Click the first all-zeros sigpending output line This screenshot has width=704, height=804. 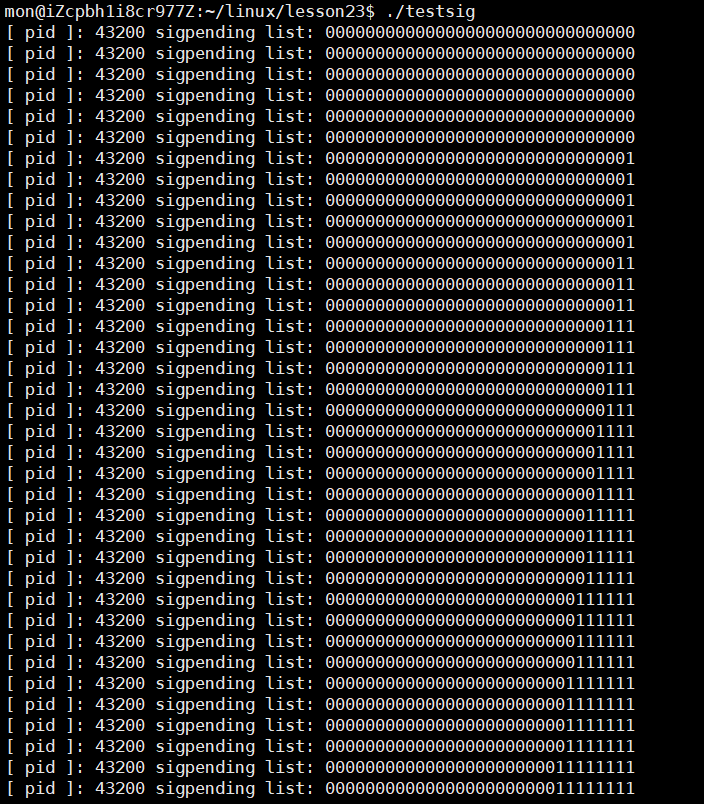(x=321, y=33)
